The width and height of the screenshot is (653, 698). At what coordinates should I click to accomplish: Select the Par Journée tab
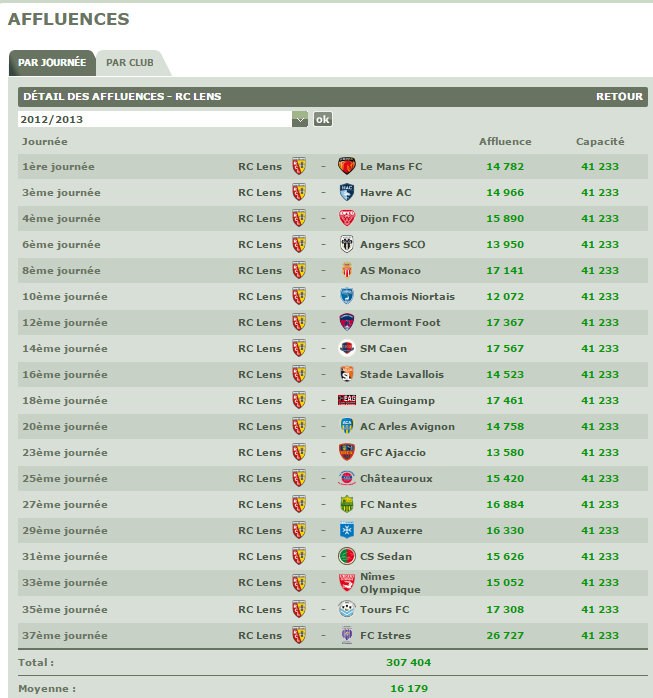coord(52,63)
